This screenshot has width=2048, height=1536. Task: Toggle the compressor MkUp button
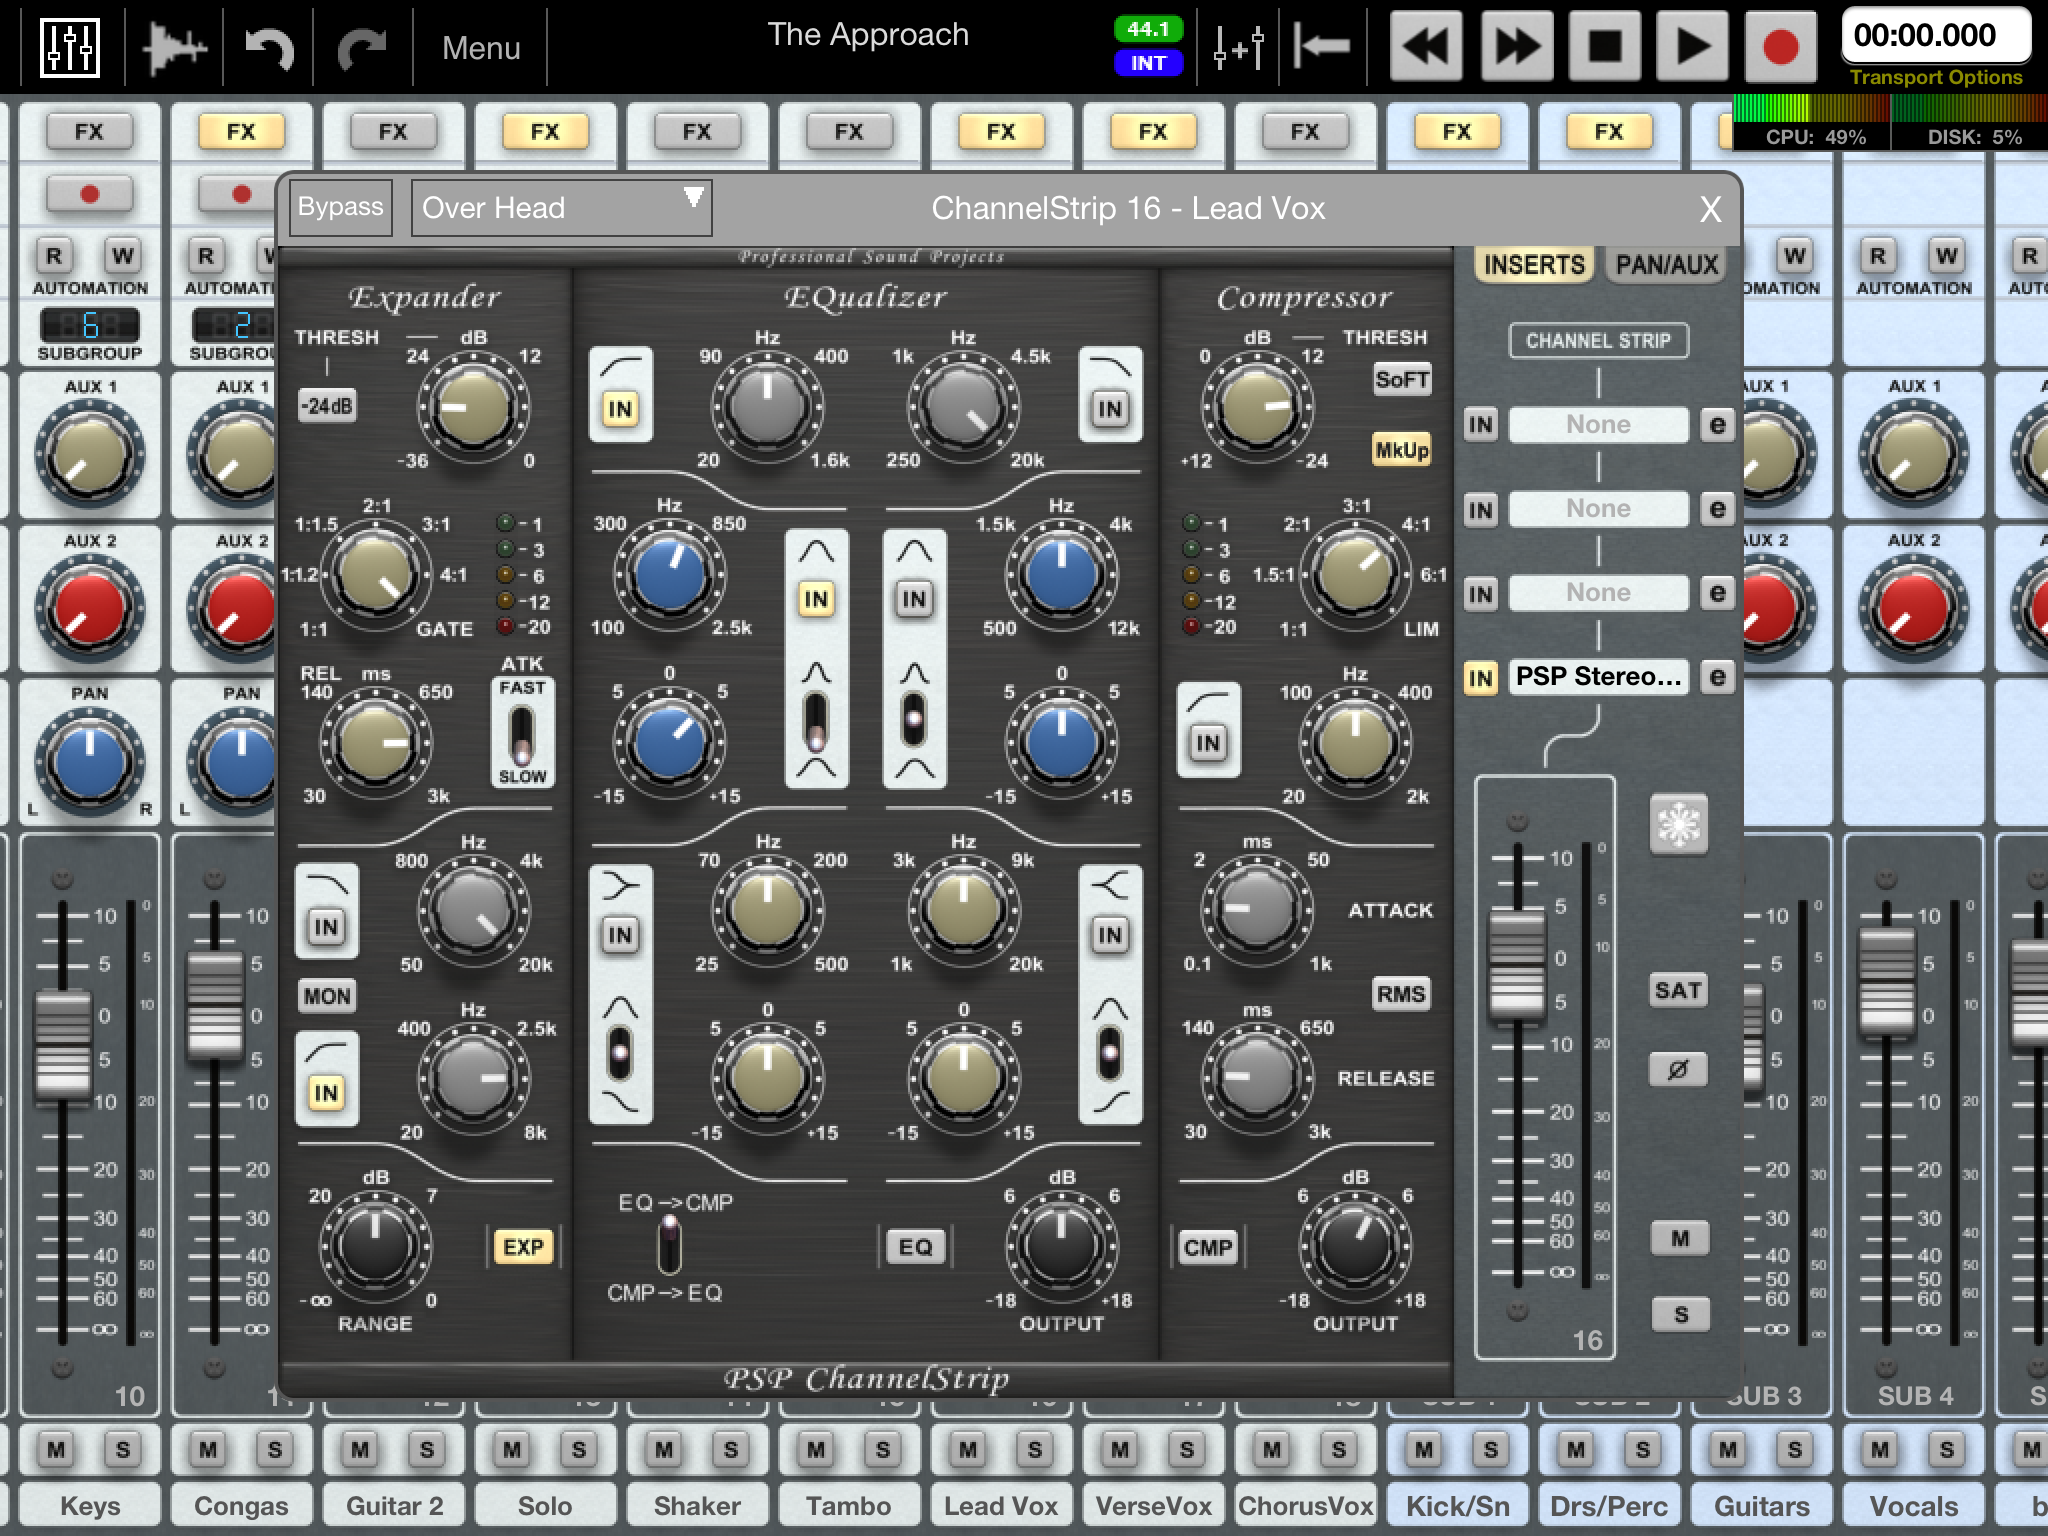[x=1402, y=450]
